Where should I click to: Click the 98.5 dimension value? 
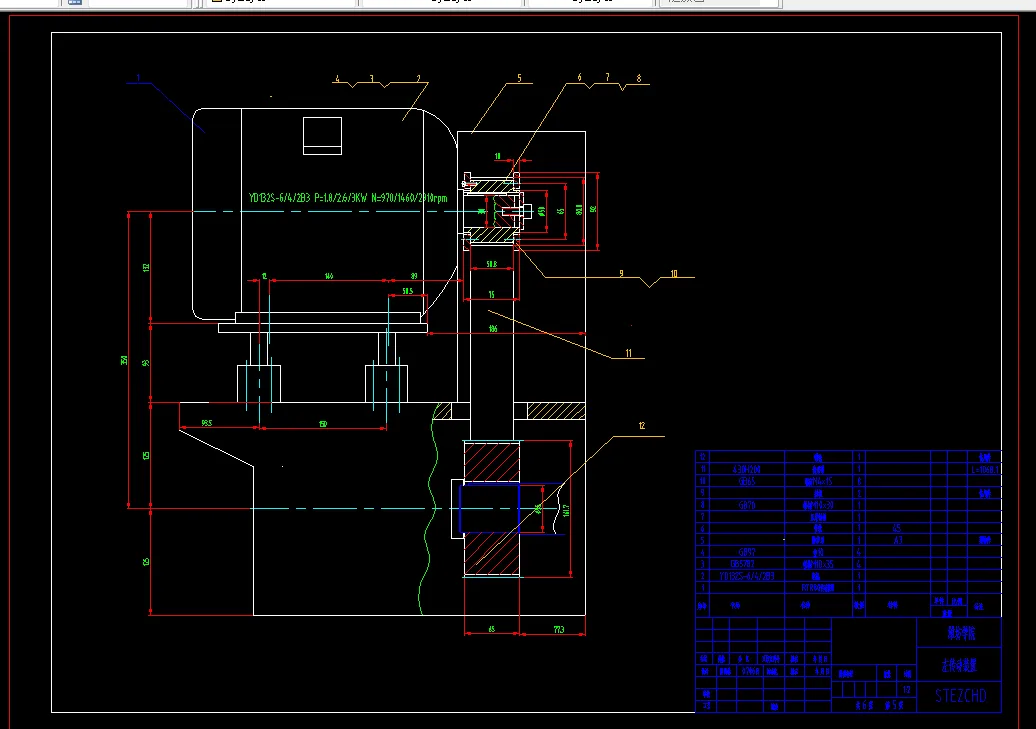coord(207,423)
